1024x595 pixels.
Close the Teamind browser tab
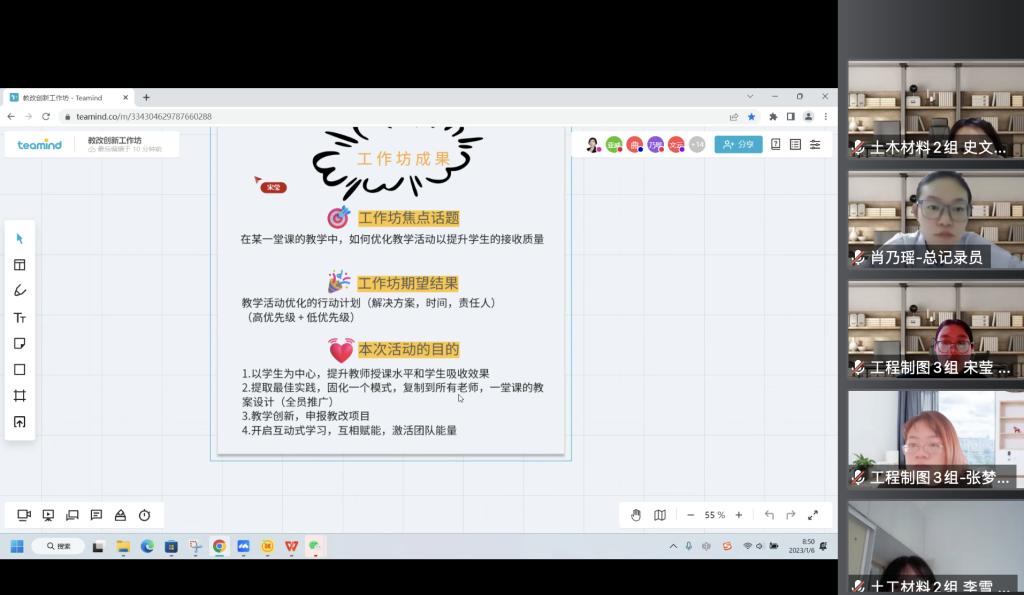pos(125,97)
